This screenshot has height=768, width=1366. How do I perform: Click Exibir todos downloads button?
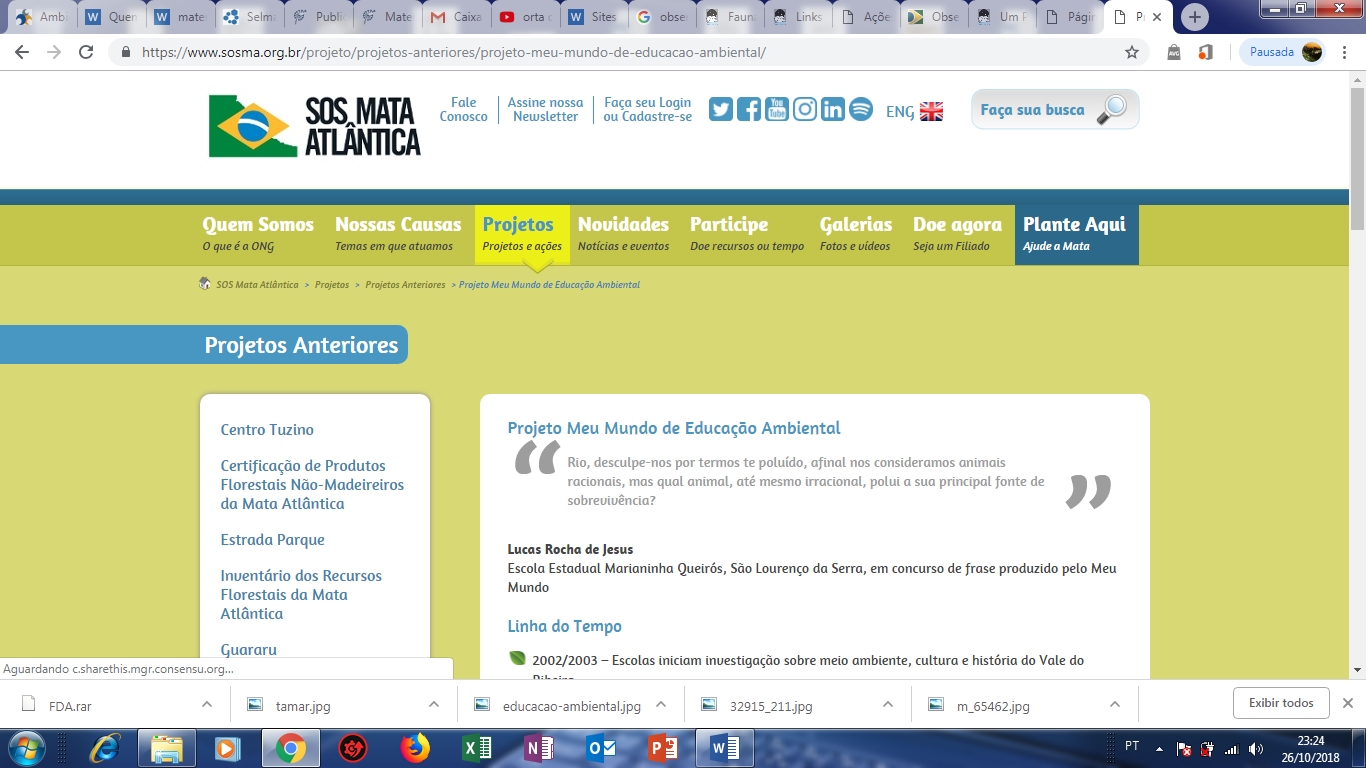1281,703
